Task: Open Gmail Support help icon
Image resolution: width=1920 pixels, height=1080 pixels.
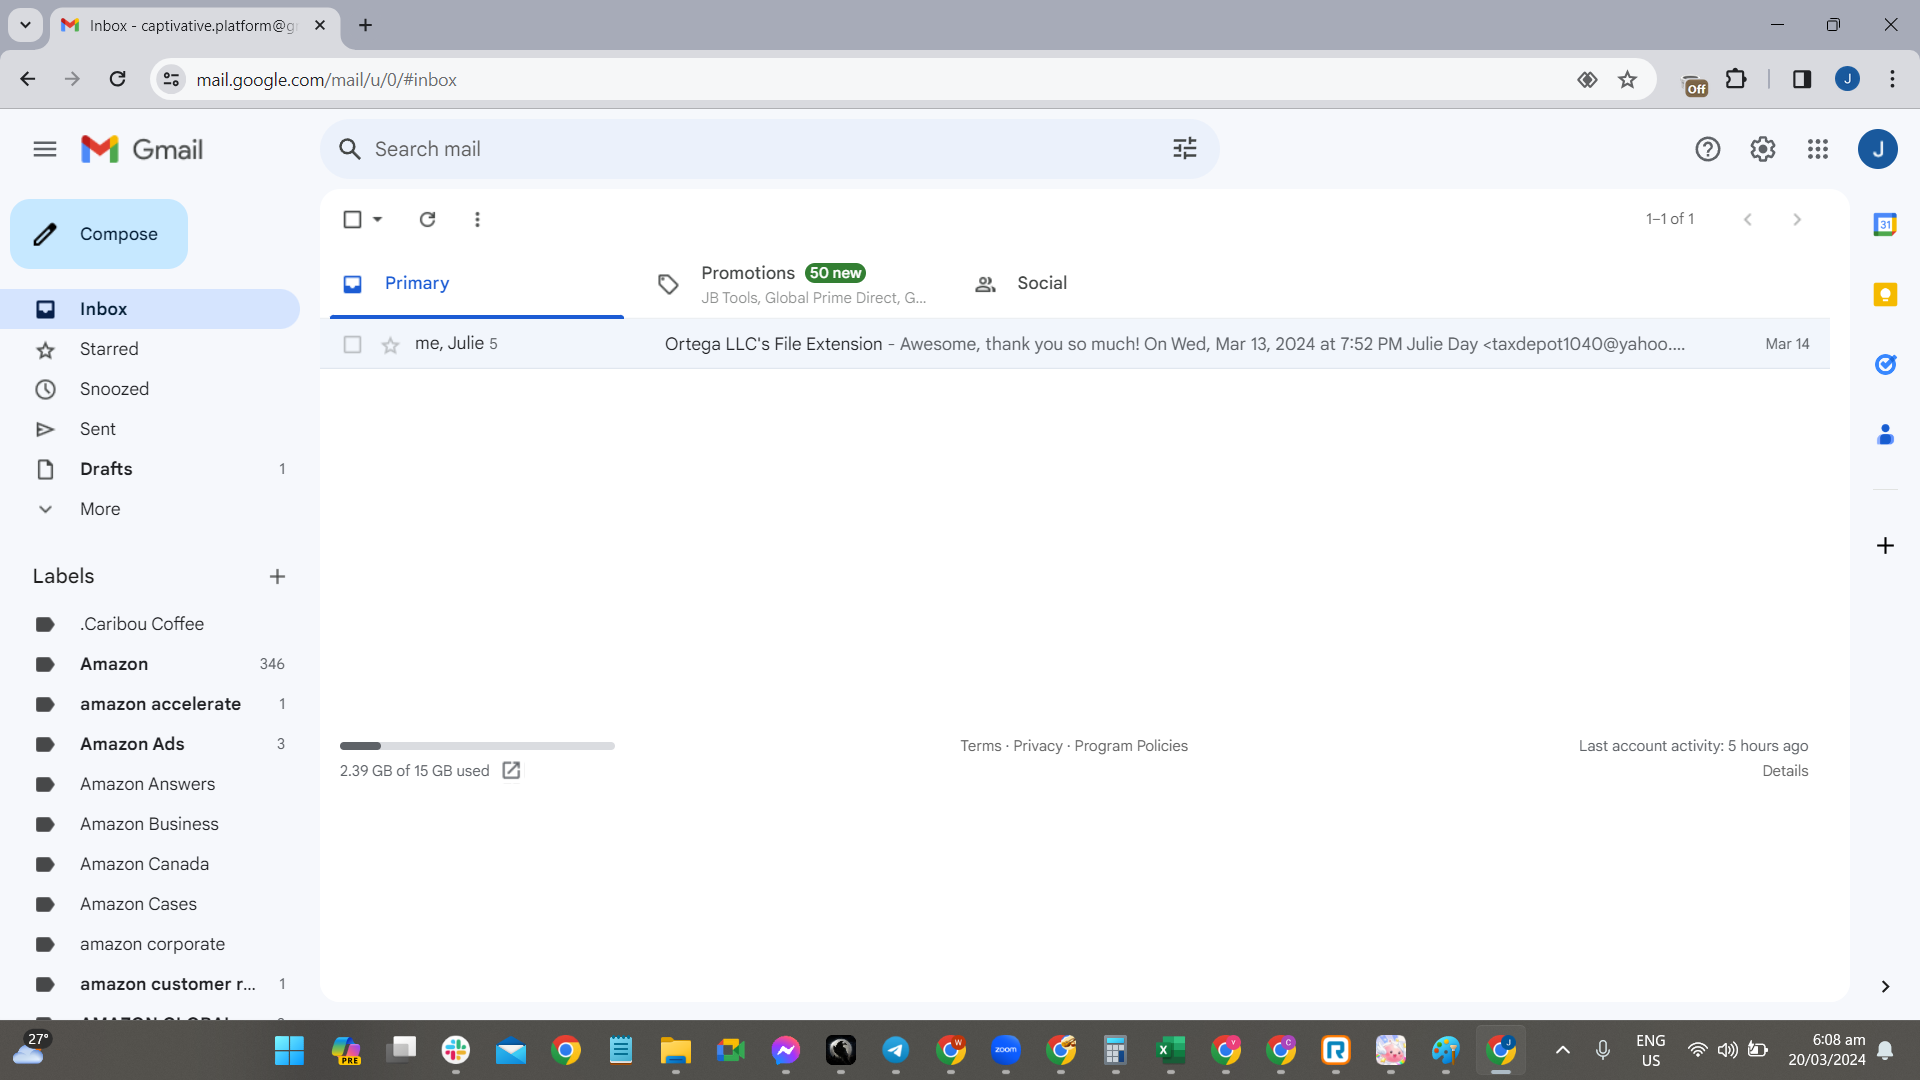Action: pyautogui.click(x=1708, y=149)
